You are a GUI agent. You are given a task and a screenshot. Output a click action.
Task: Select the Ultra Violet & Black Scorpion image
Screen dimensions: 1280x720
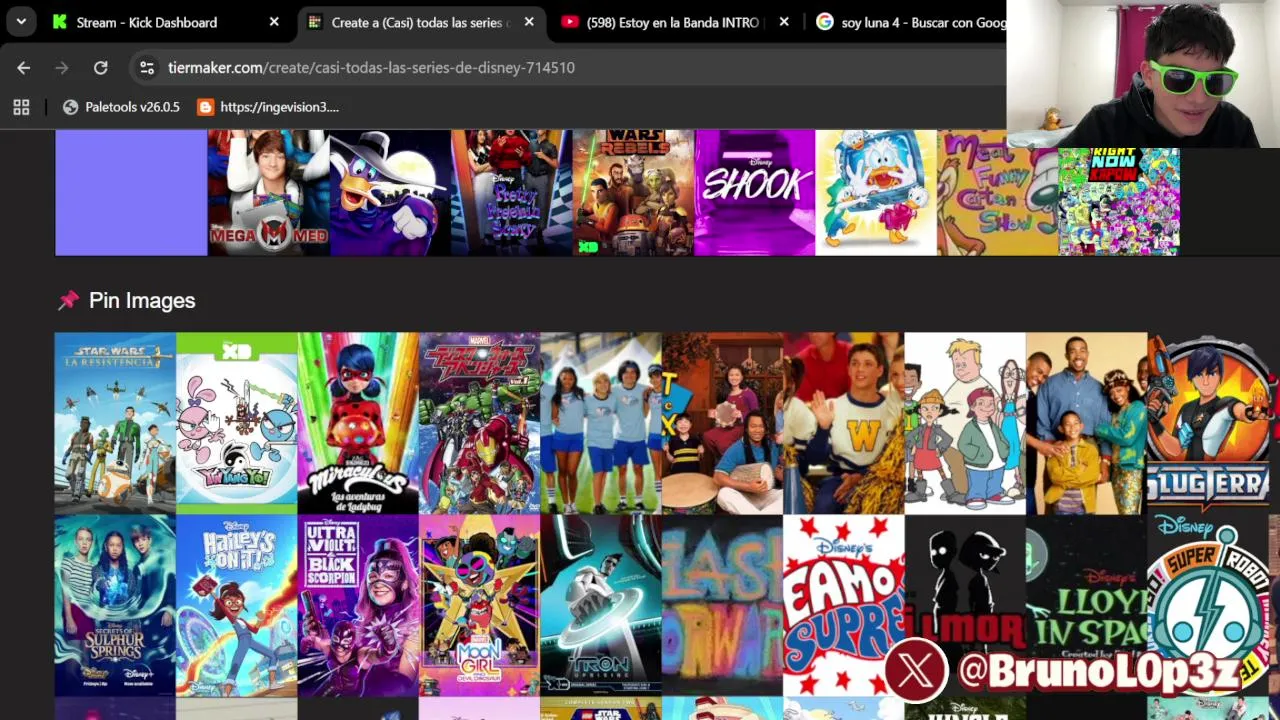[x=358, y=605]
